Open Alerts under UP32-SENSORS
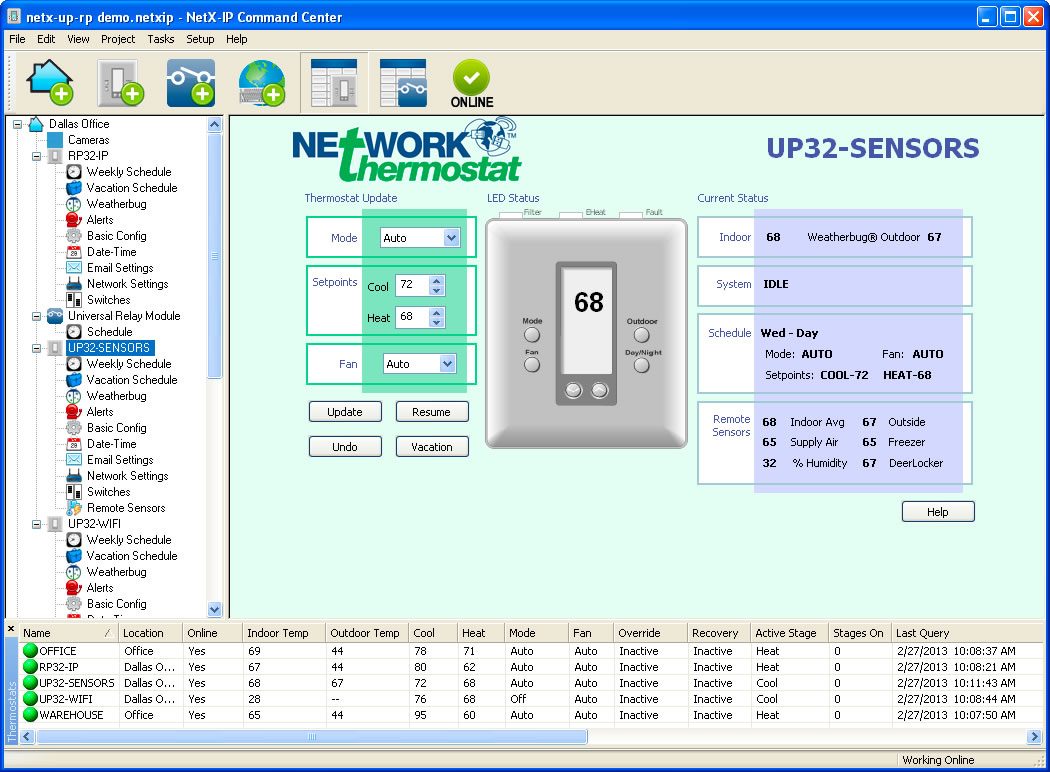The width and height of the screenshot is (1050, 772). pyautogui.click(x=100, y=412)
